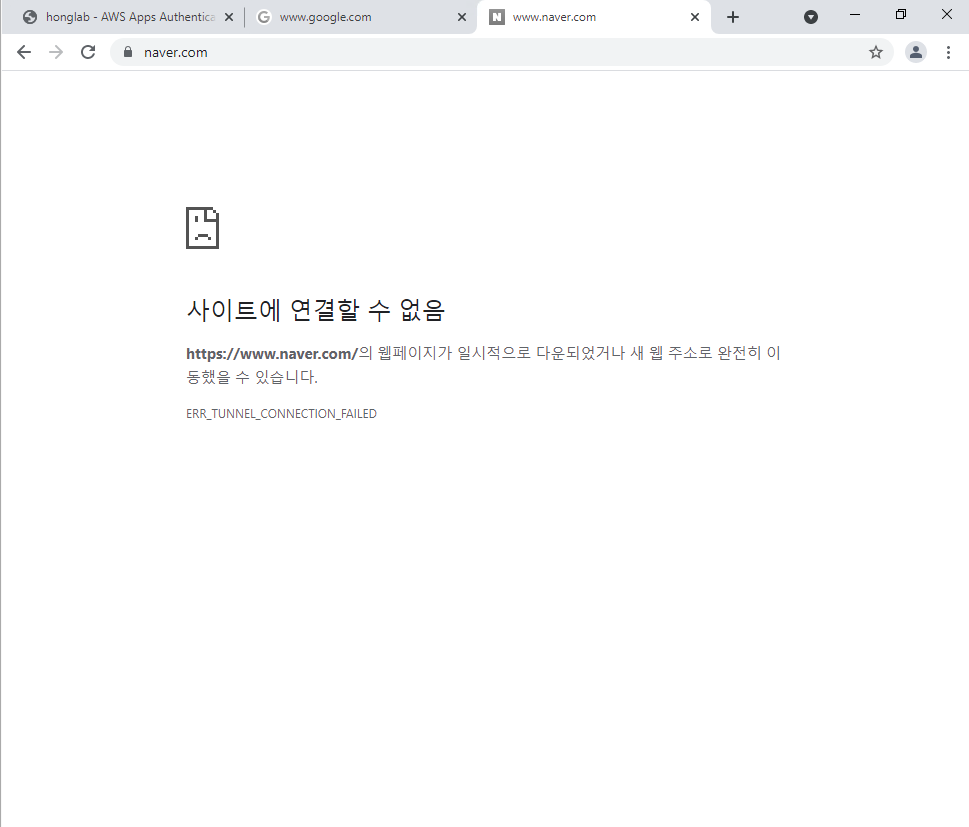Reload the naver.com page

coord(88,53)
